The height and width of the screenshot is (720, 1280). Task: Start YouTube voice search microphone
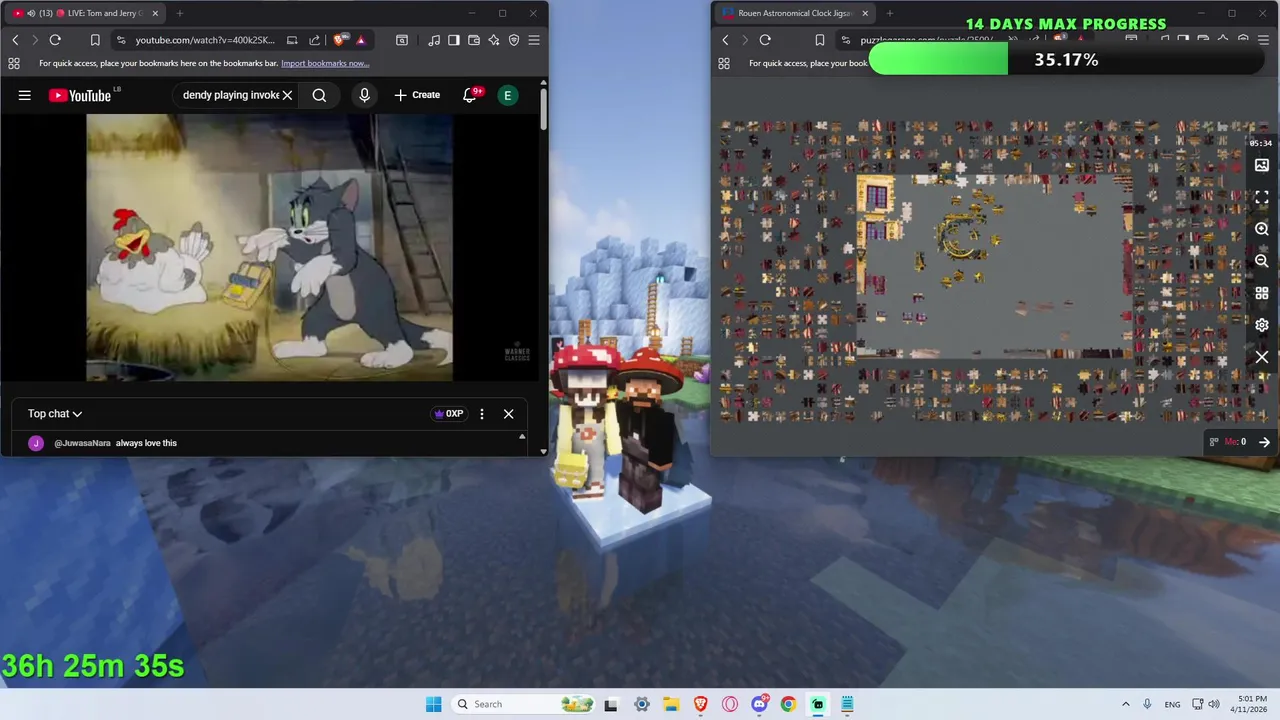click(x=364, y=95)
